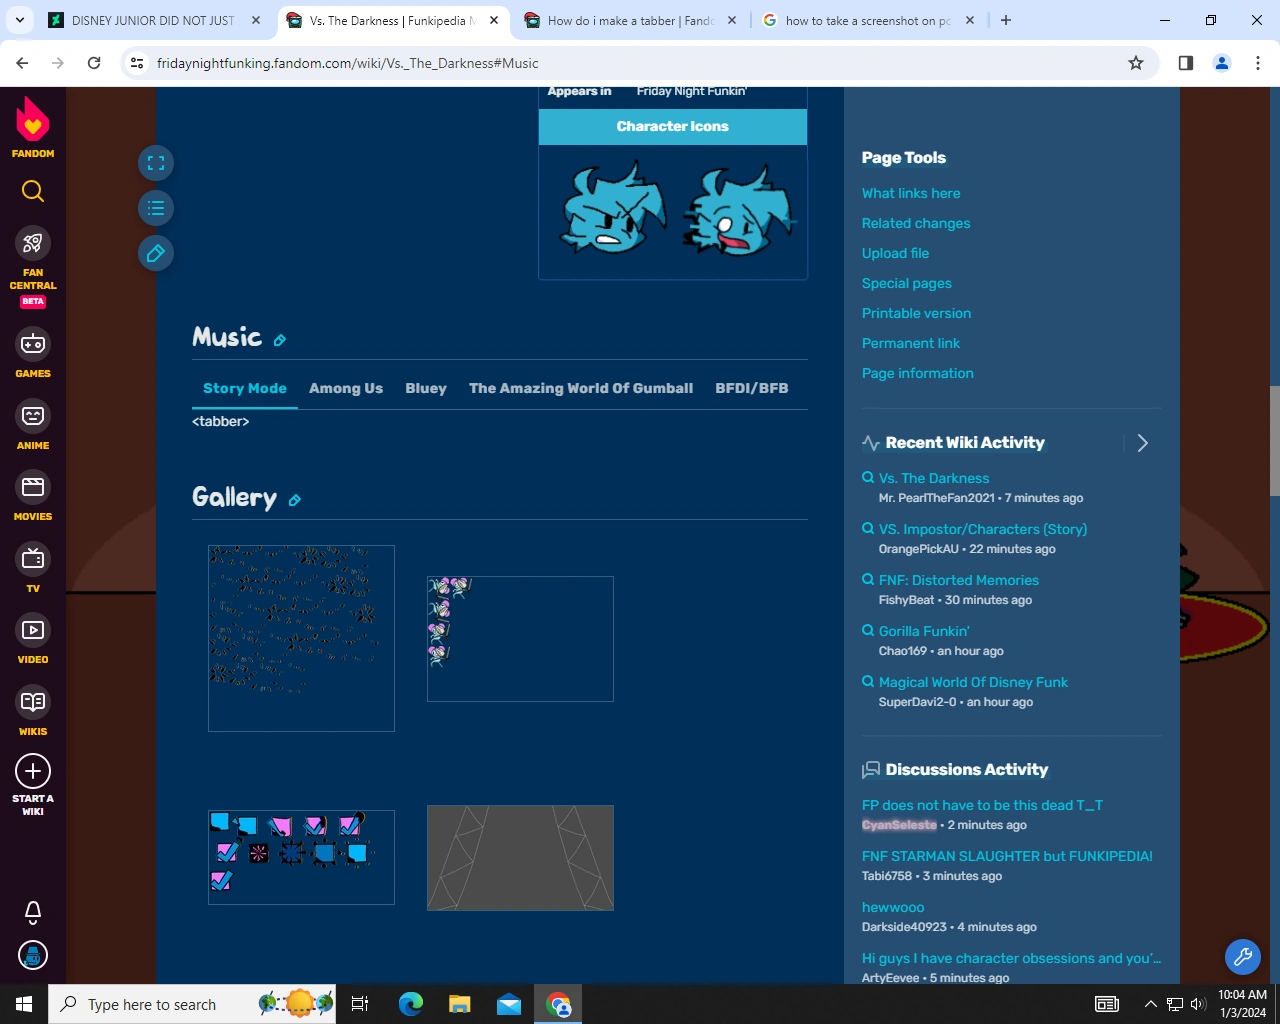The image size is (1280, 1024).
Task: Click the Start a Wiki plus icon
Action: click(x=33, y=771)
